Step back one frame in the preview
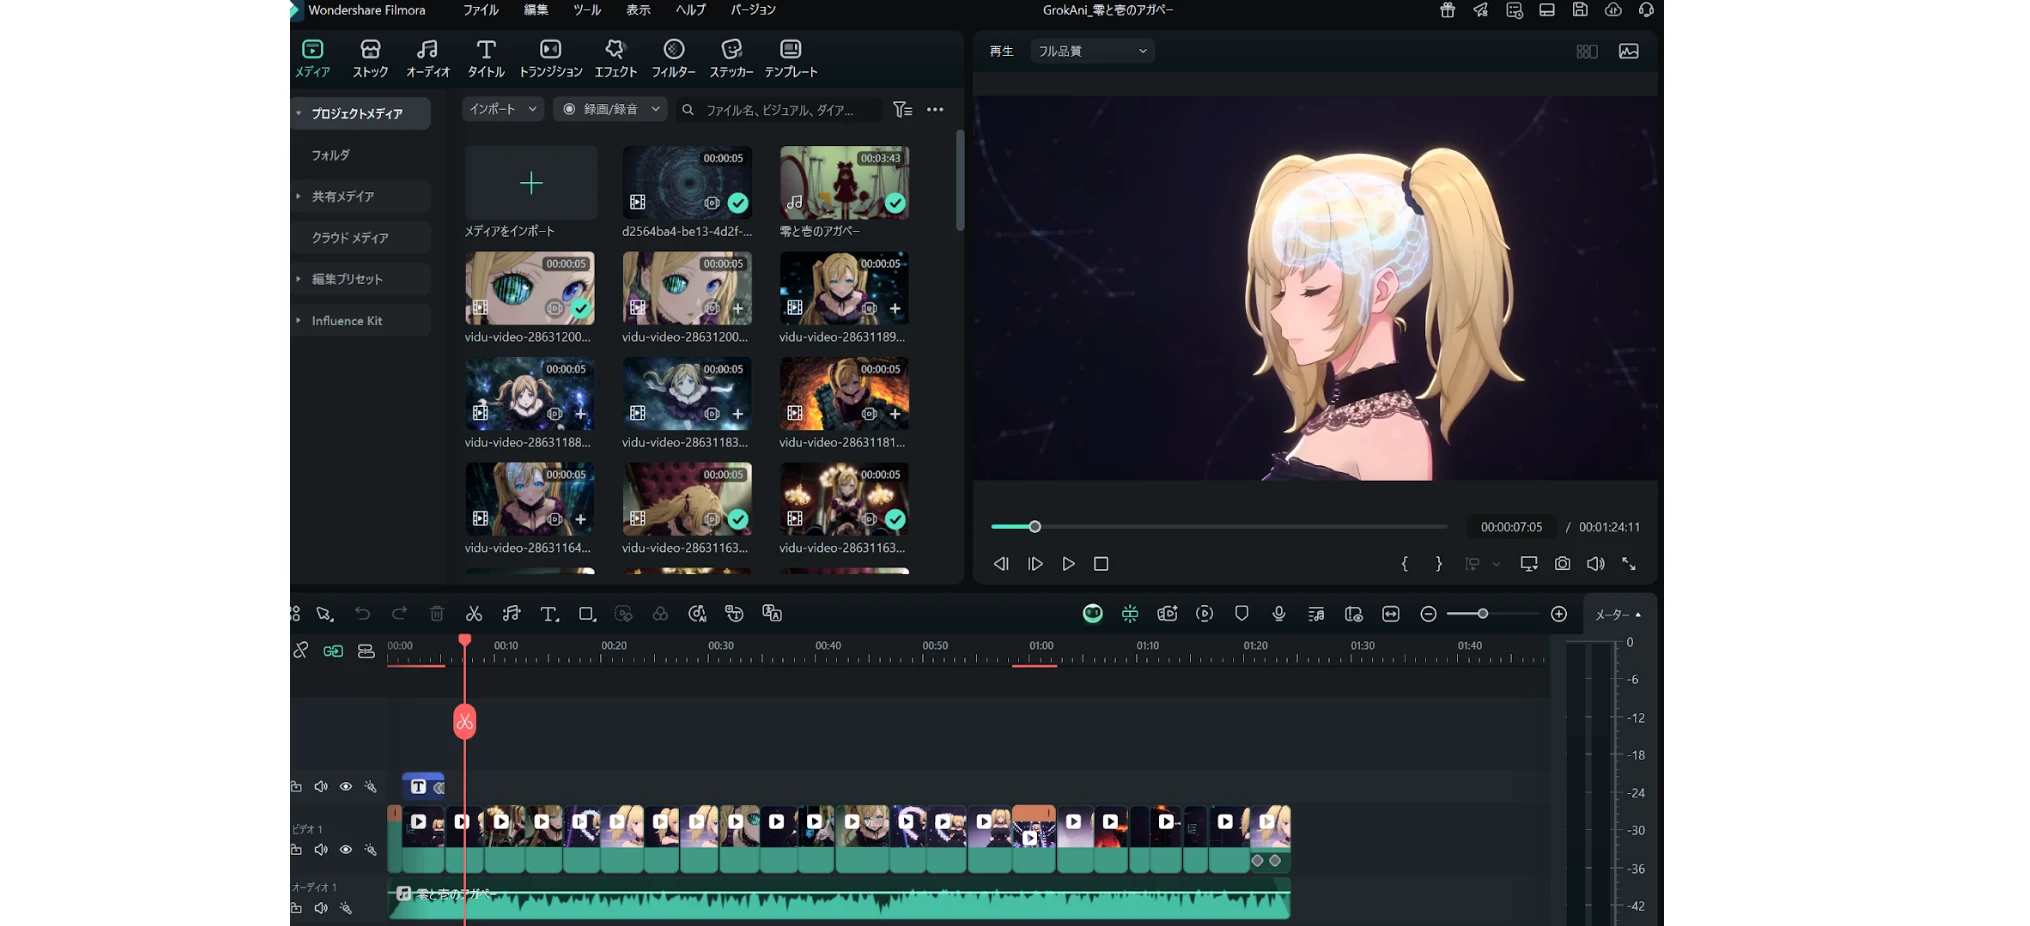The height and width of the screenshot is (926, 2030). pyautogui.click(x=1001, y=564)
